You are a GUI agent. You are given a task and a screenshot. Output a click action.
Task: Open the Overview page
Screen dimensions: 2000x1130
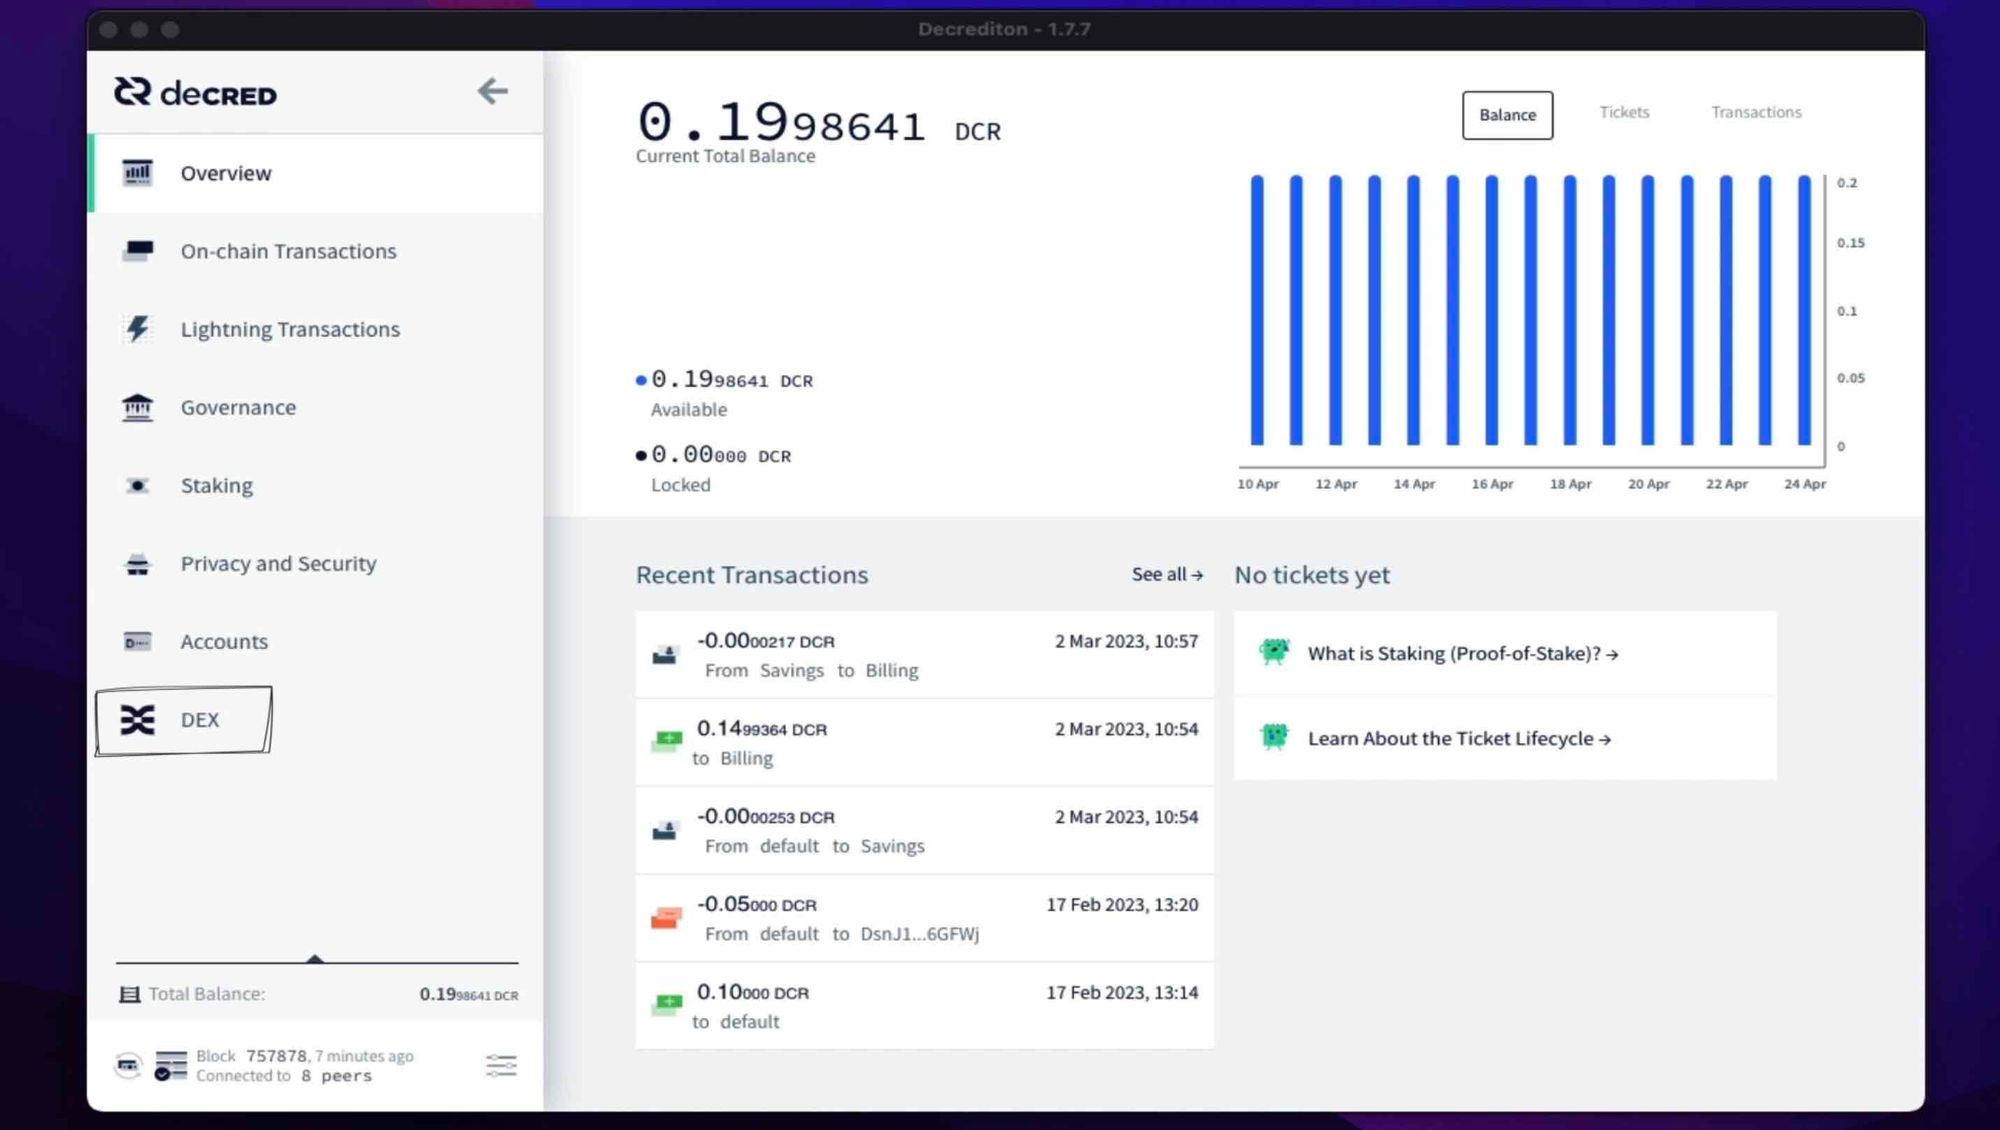(x=315, y=173)
